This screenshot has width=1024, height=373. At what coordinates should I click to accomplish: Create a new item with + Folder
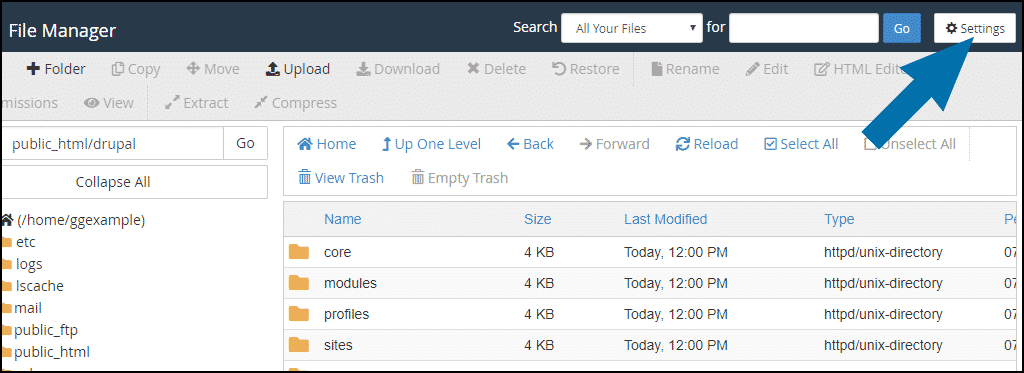pos(56,69)
